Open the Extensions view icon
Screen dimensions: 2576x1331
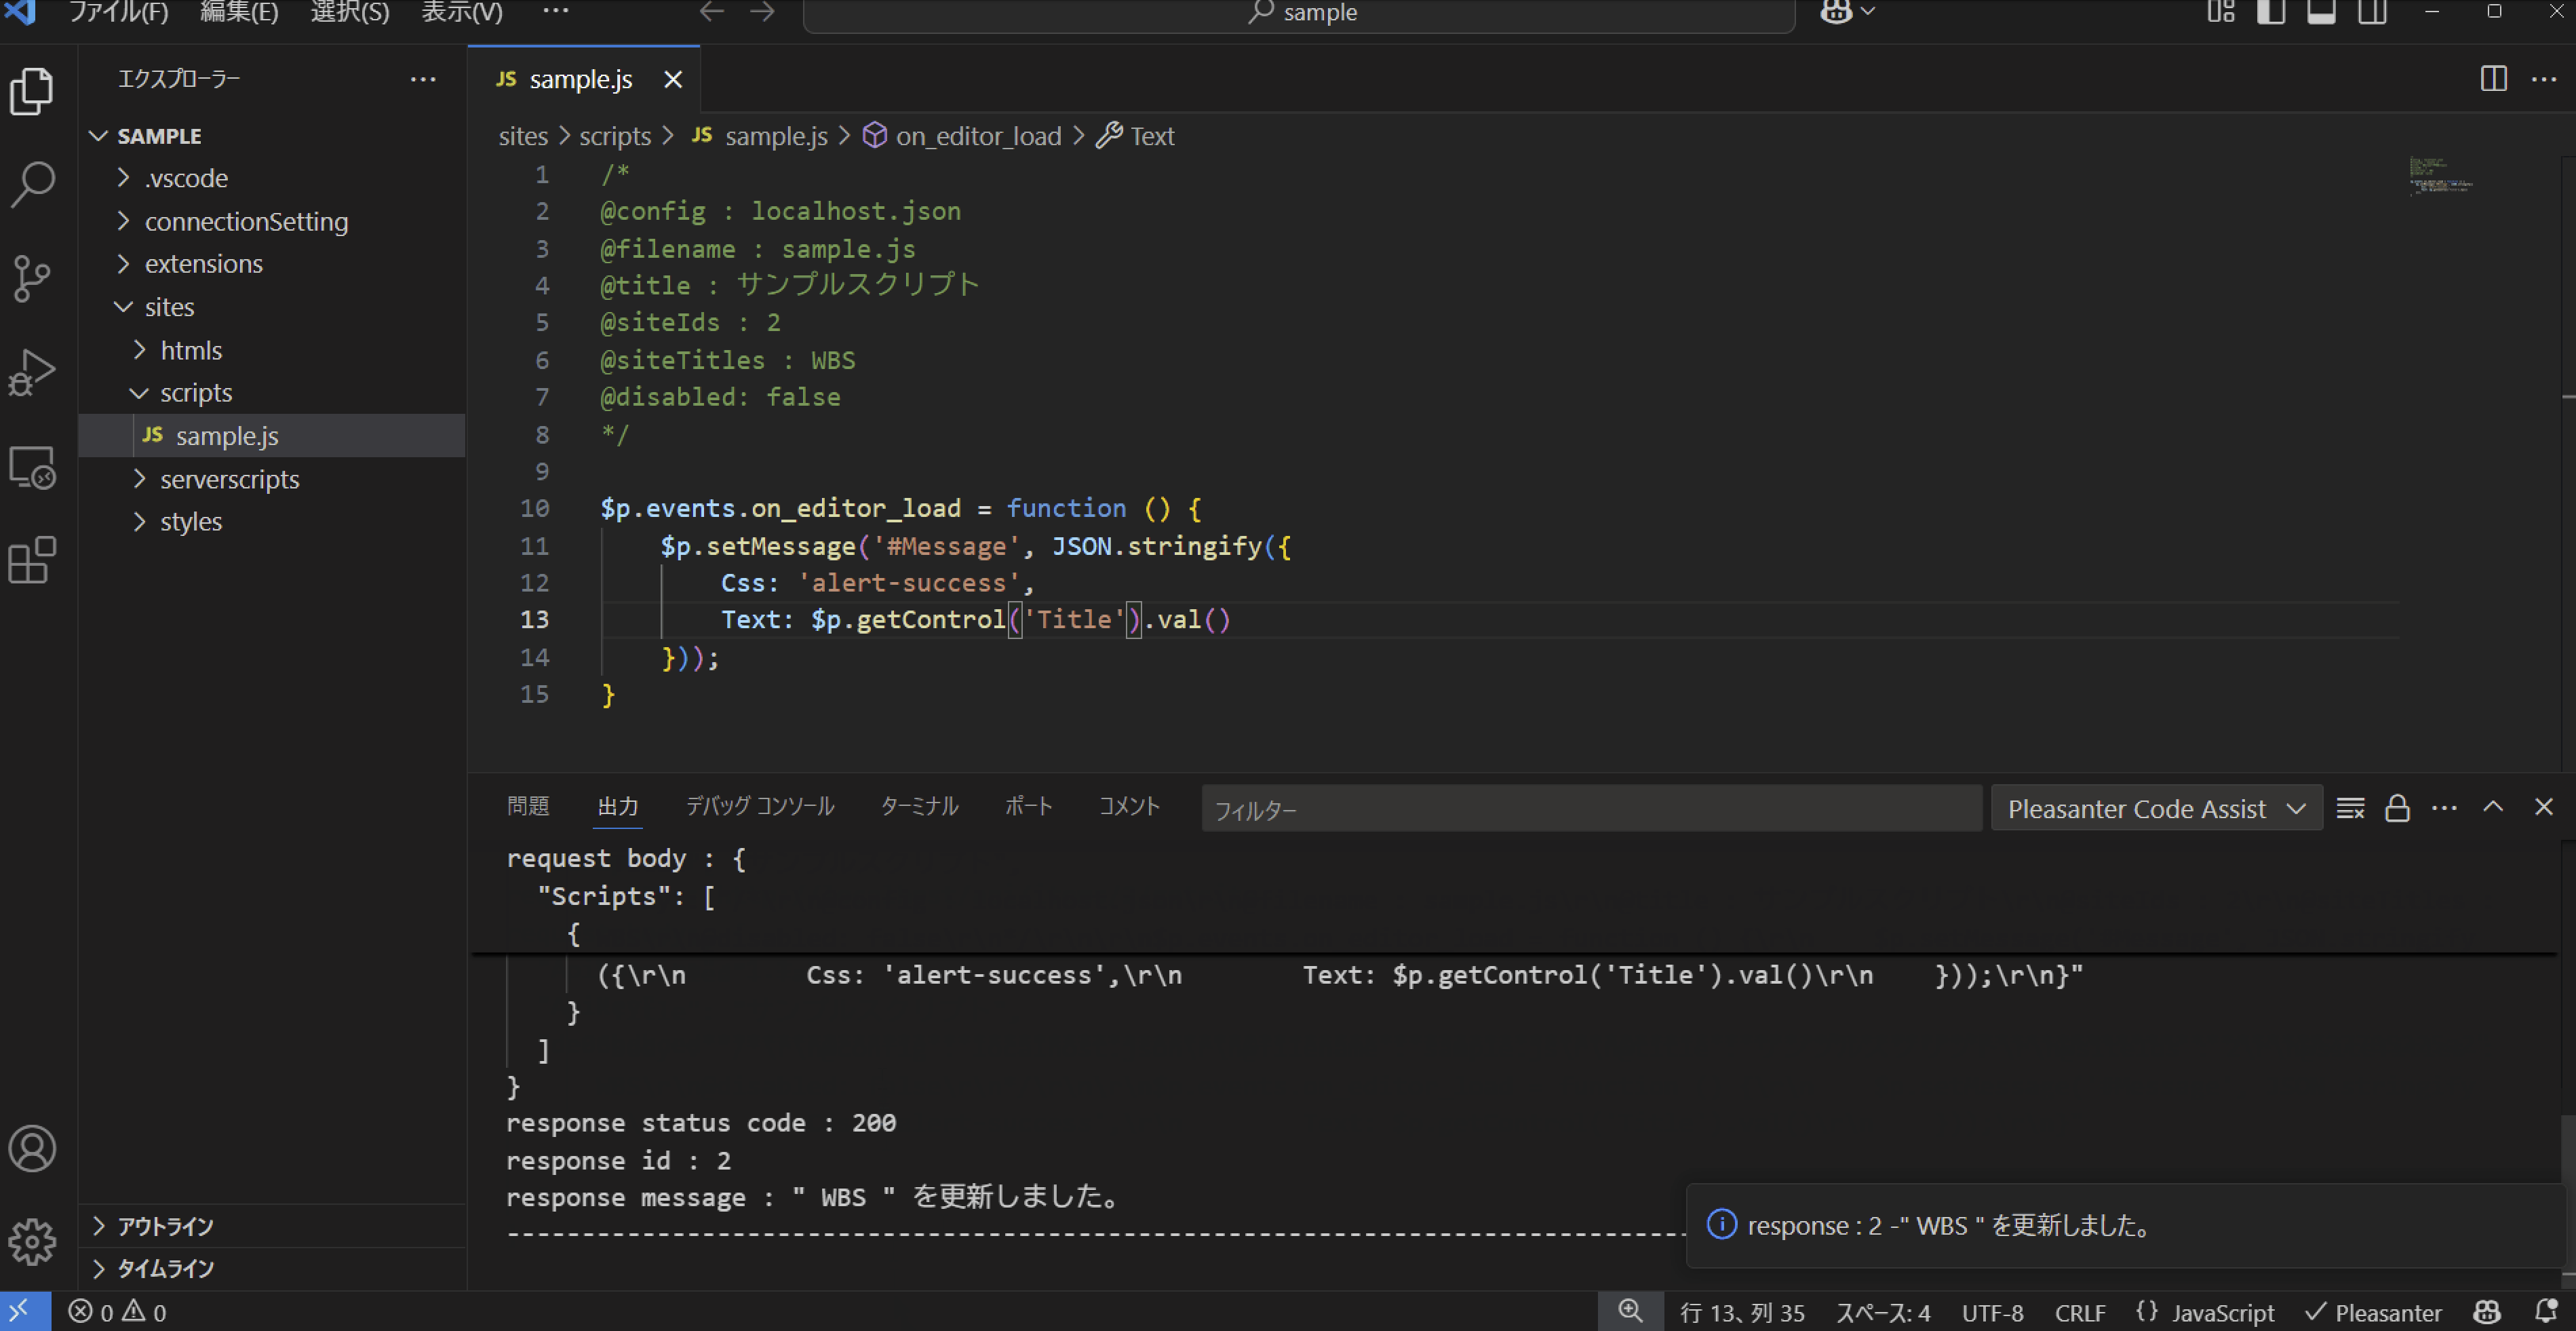(x=32, y=560)
